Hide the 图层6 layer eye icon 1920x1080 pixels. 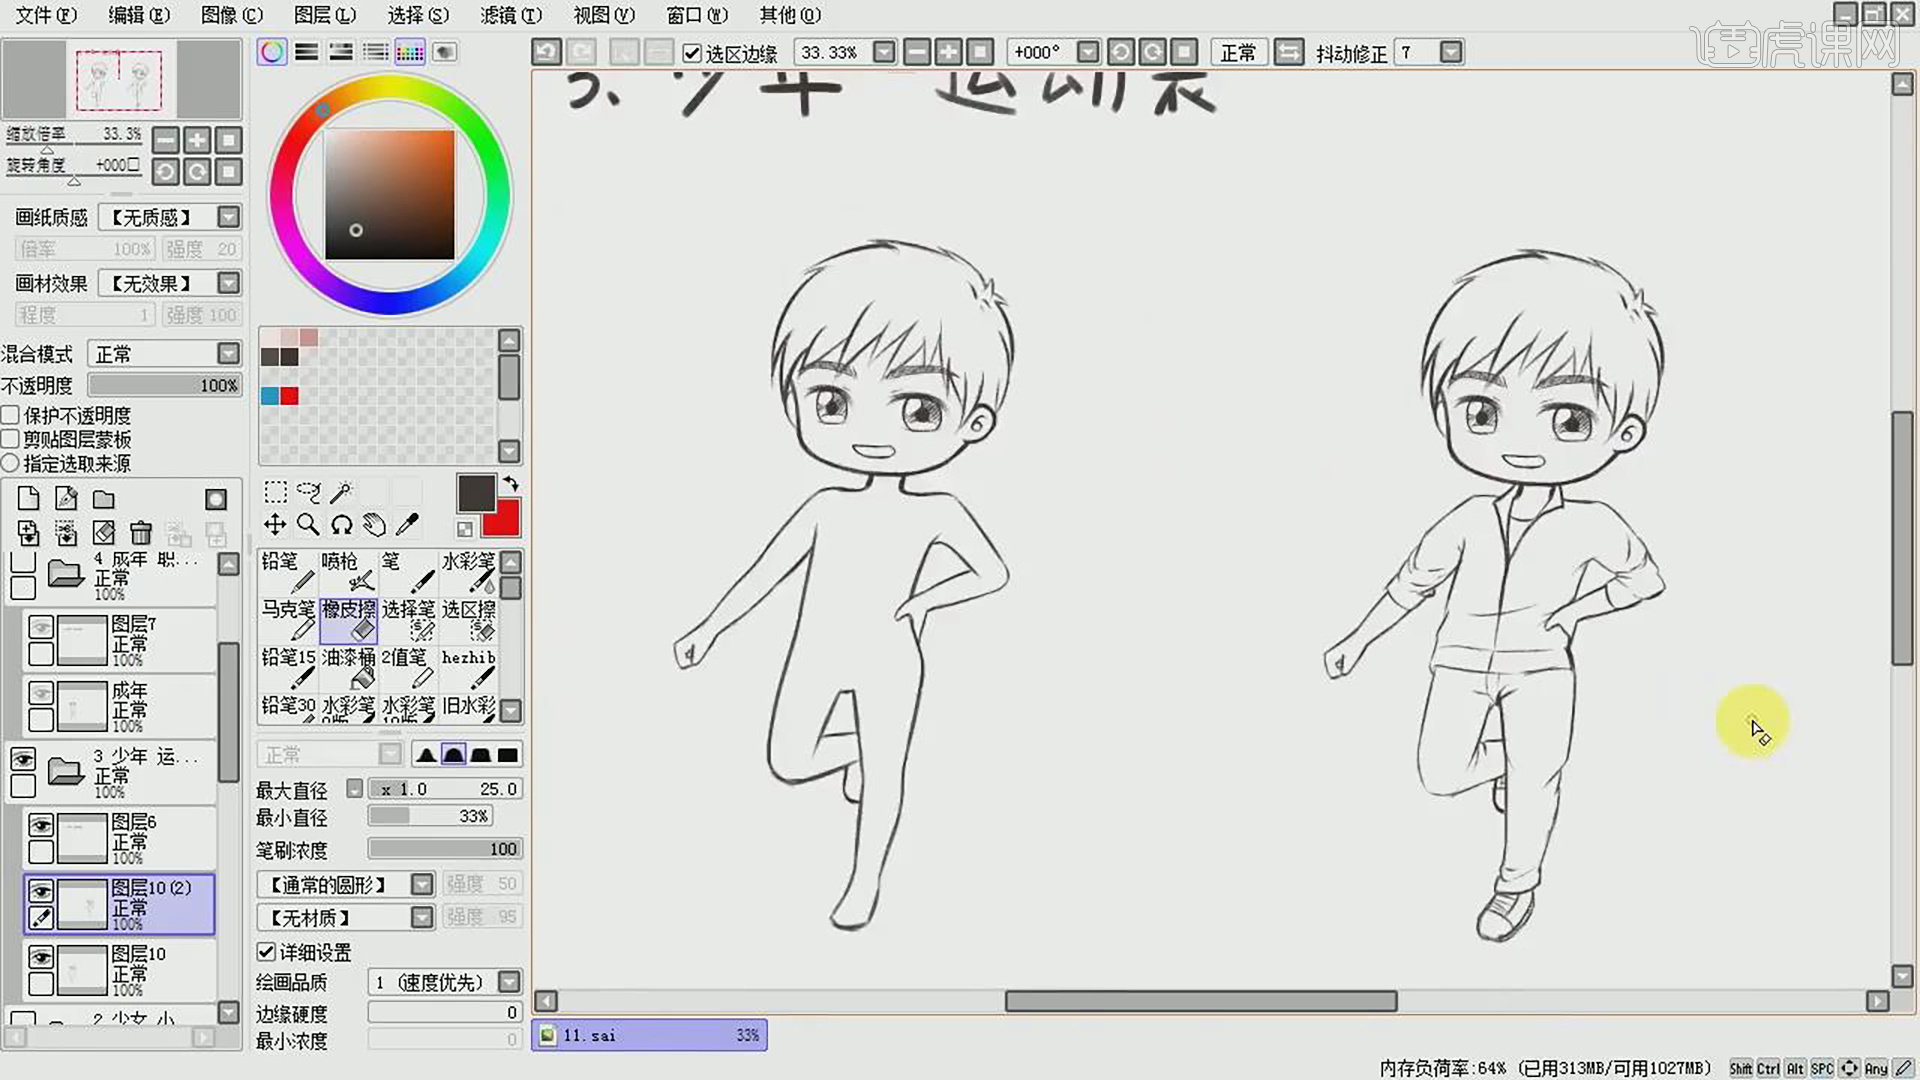coord(41,825)
